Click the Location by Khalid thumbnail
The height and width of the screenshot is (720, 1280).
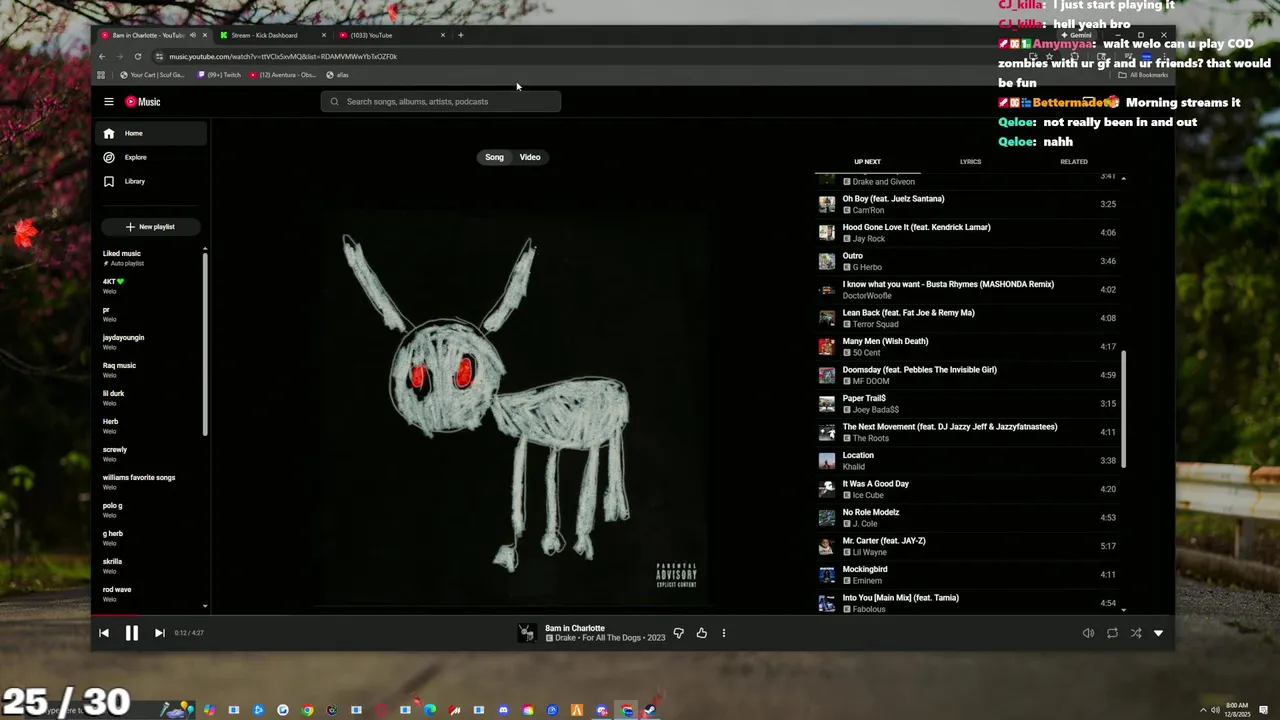[x=827, y=461]
